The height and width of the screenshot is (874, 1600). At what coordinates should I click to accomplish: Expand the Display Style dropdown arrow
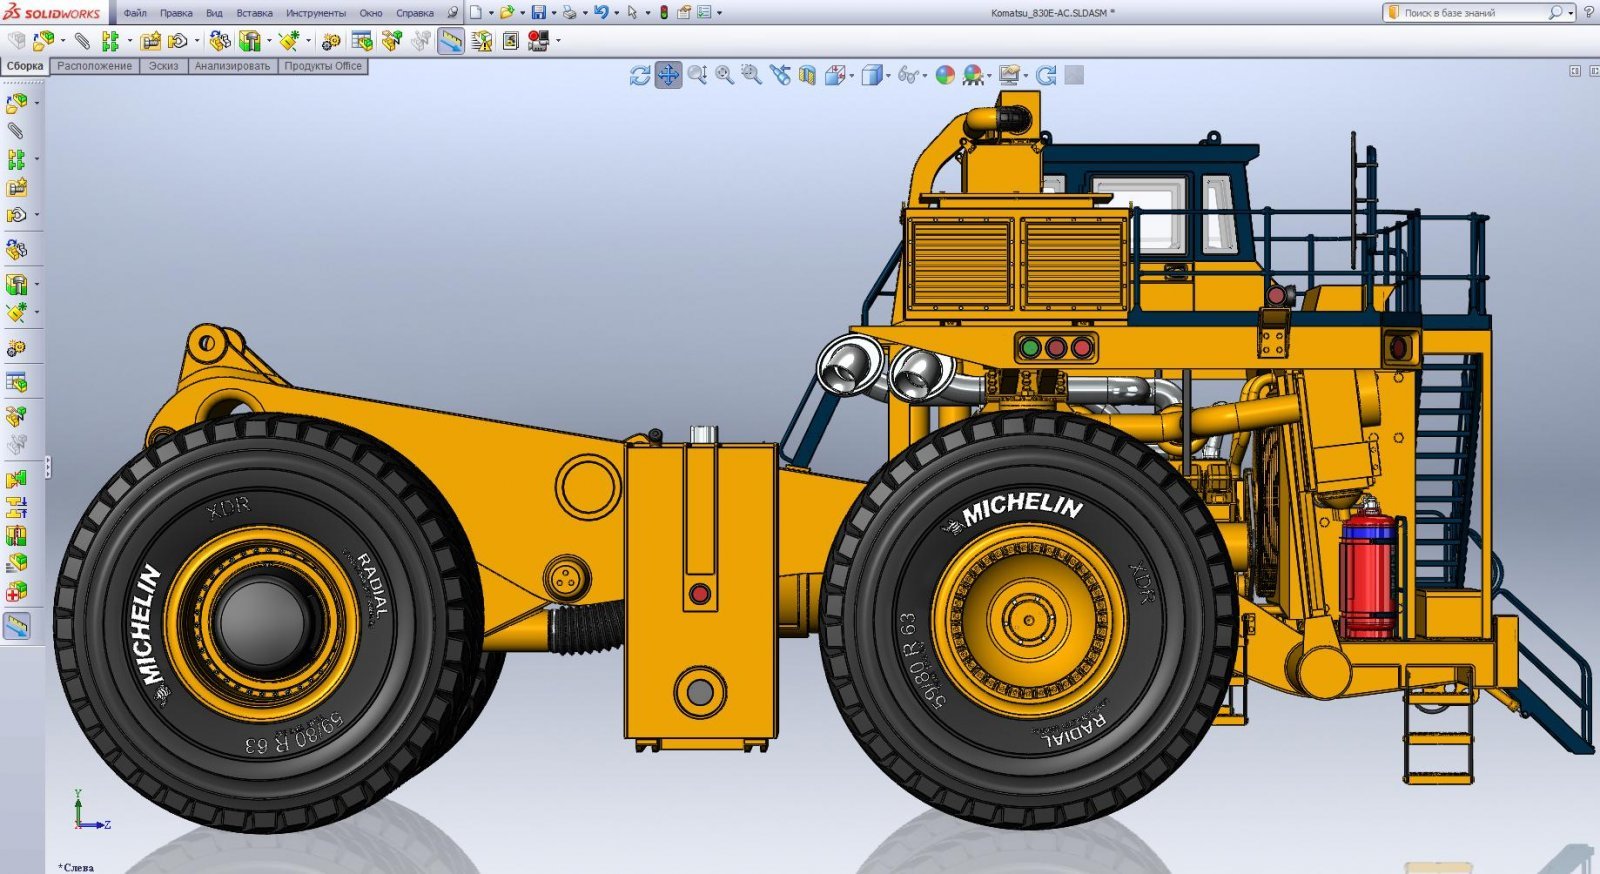pyautogui.click(x=888, y=75)
